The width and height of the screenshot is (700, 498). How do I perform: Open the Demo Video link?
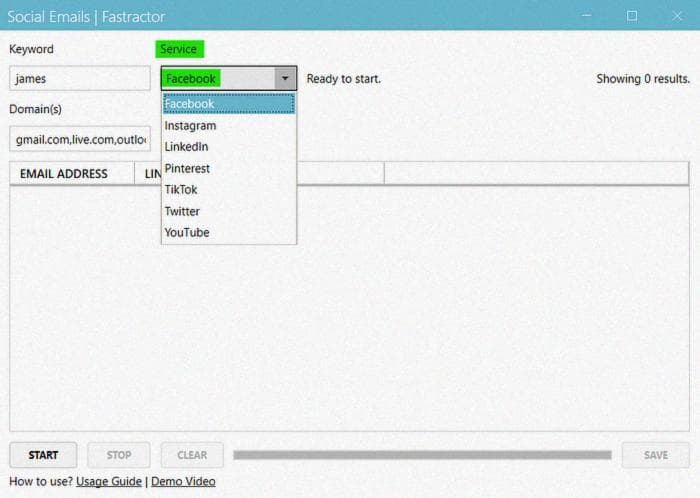pos(183,481)
